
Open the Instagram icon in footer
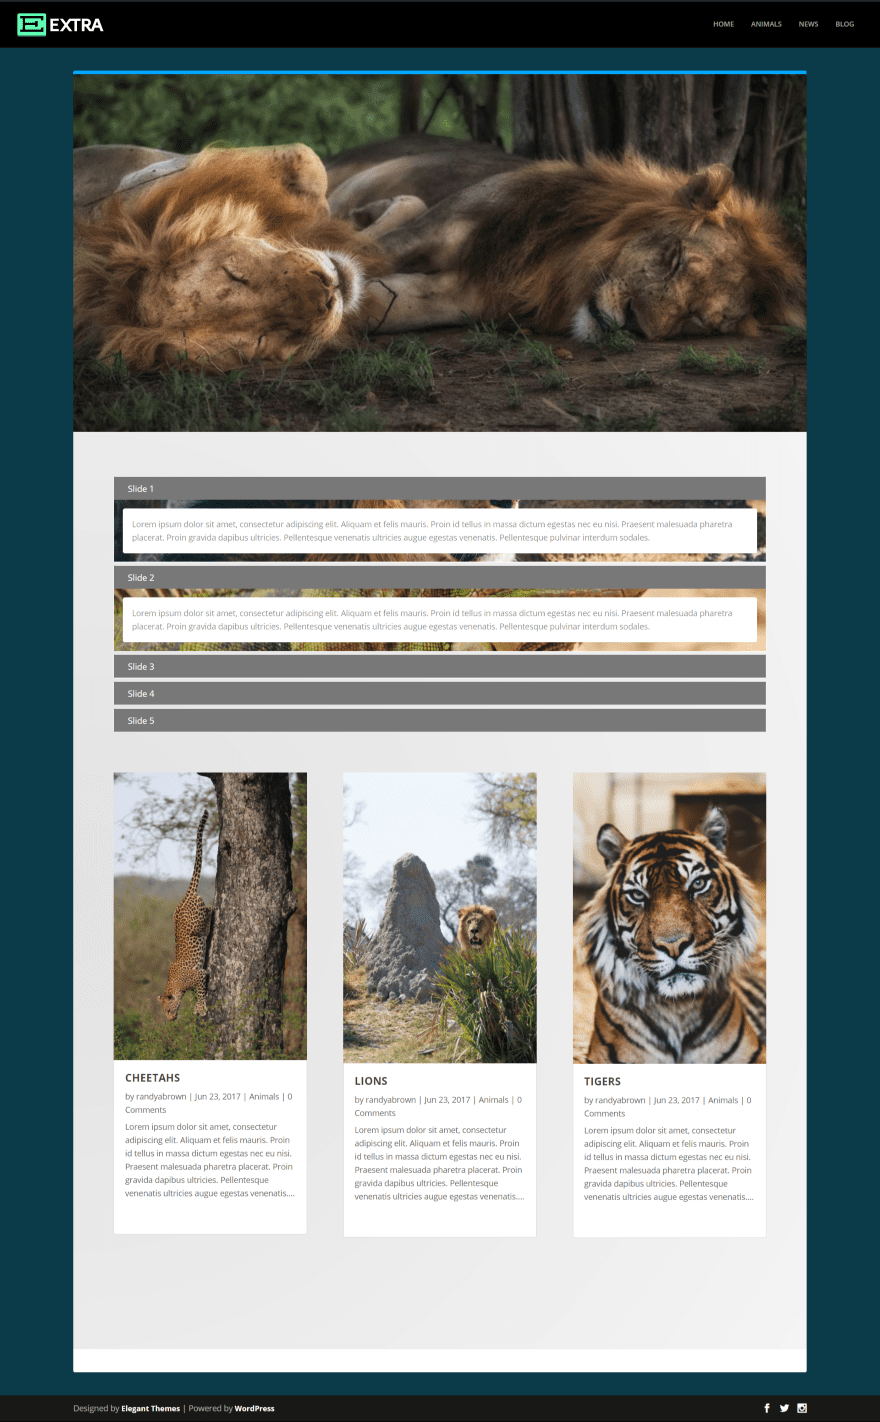point(802,1408)
